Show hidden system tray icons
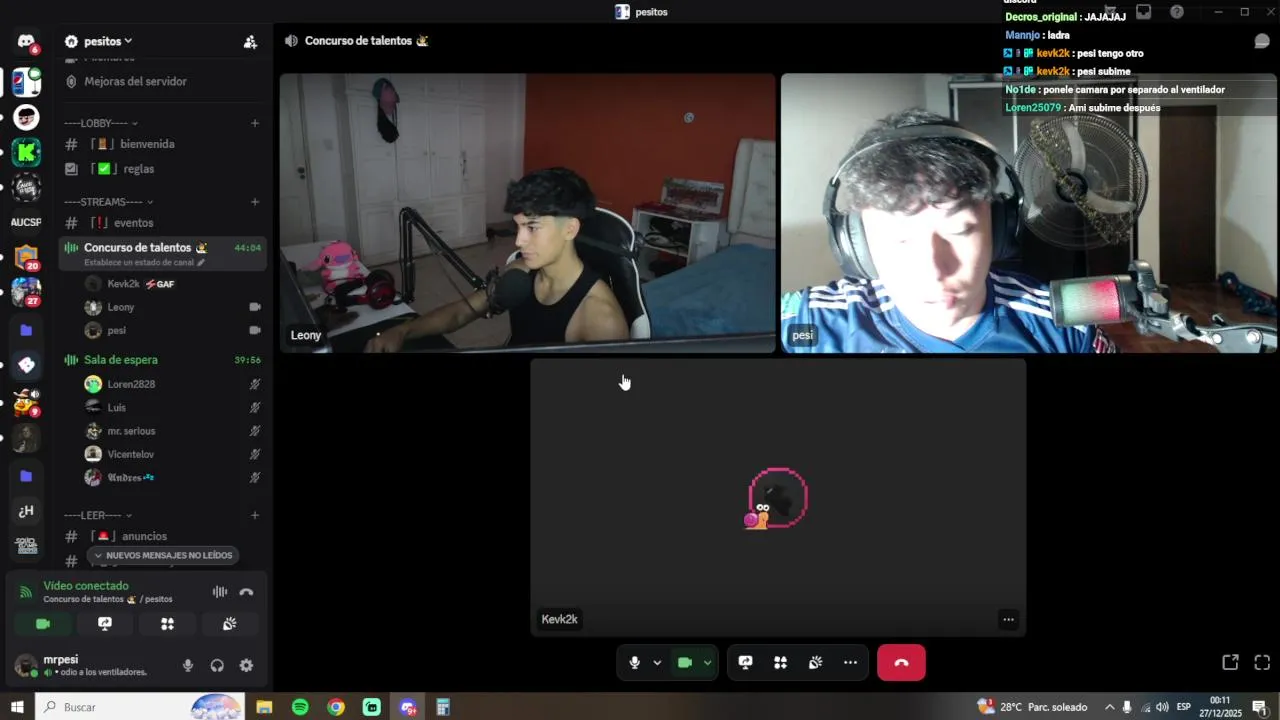Screen dimensions: 1280x720 [x=1109, y=707]
